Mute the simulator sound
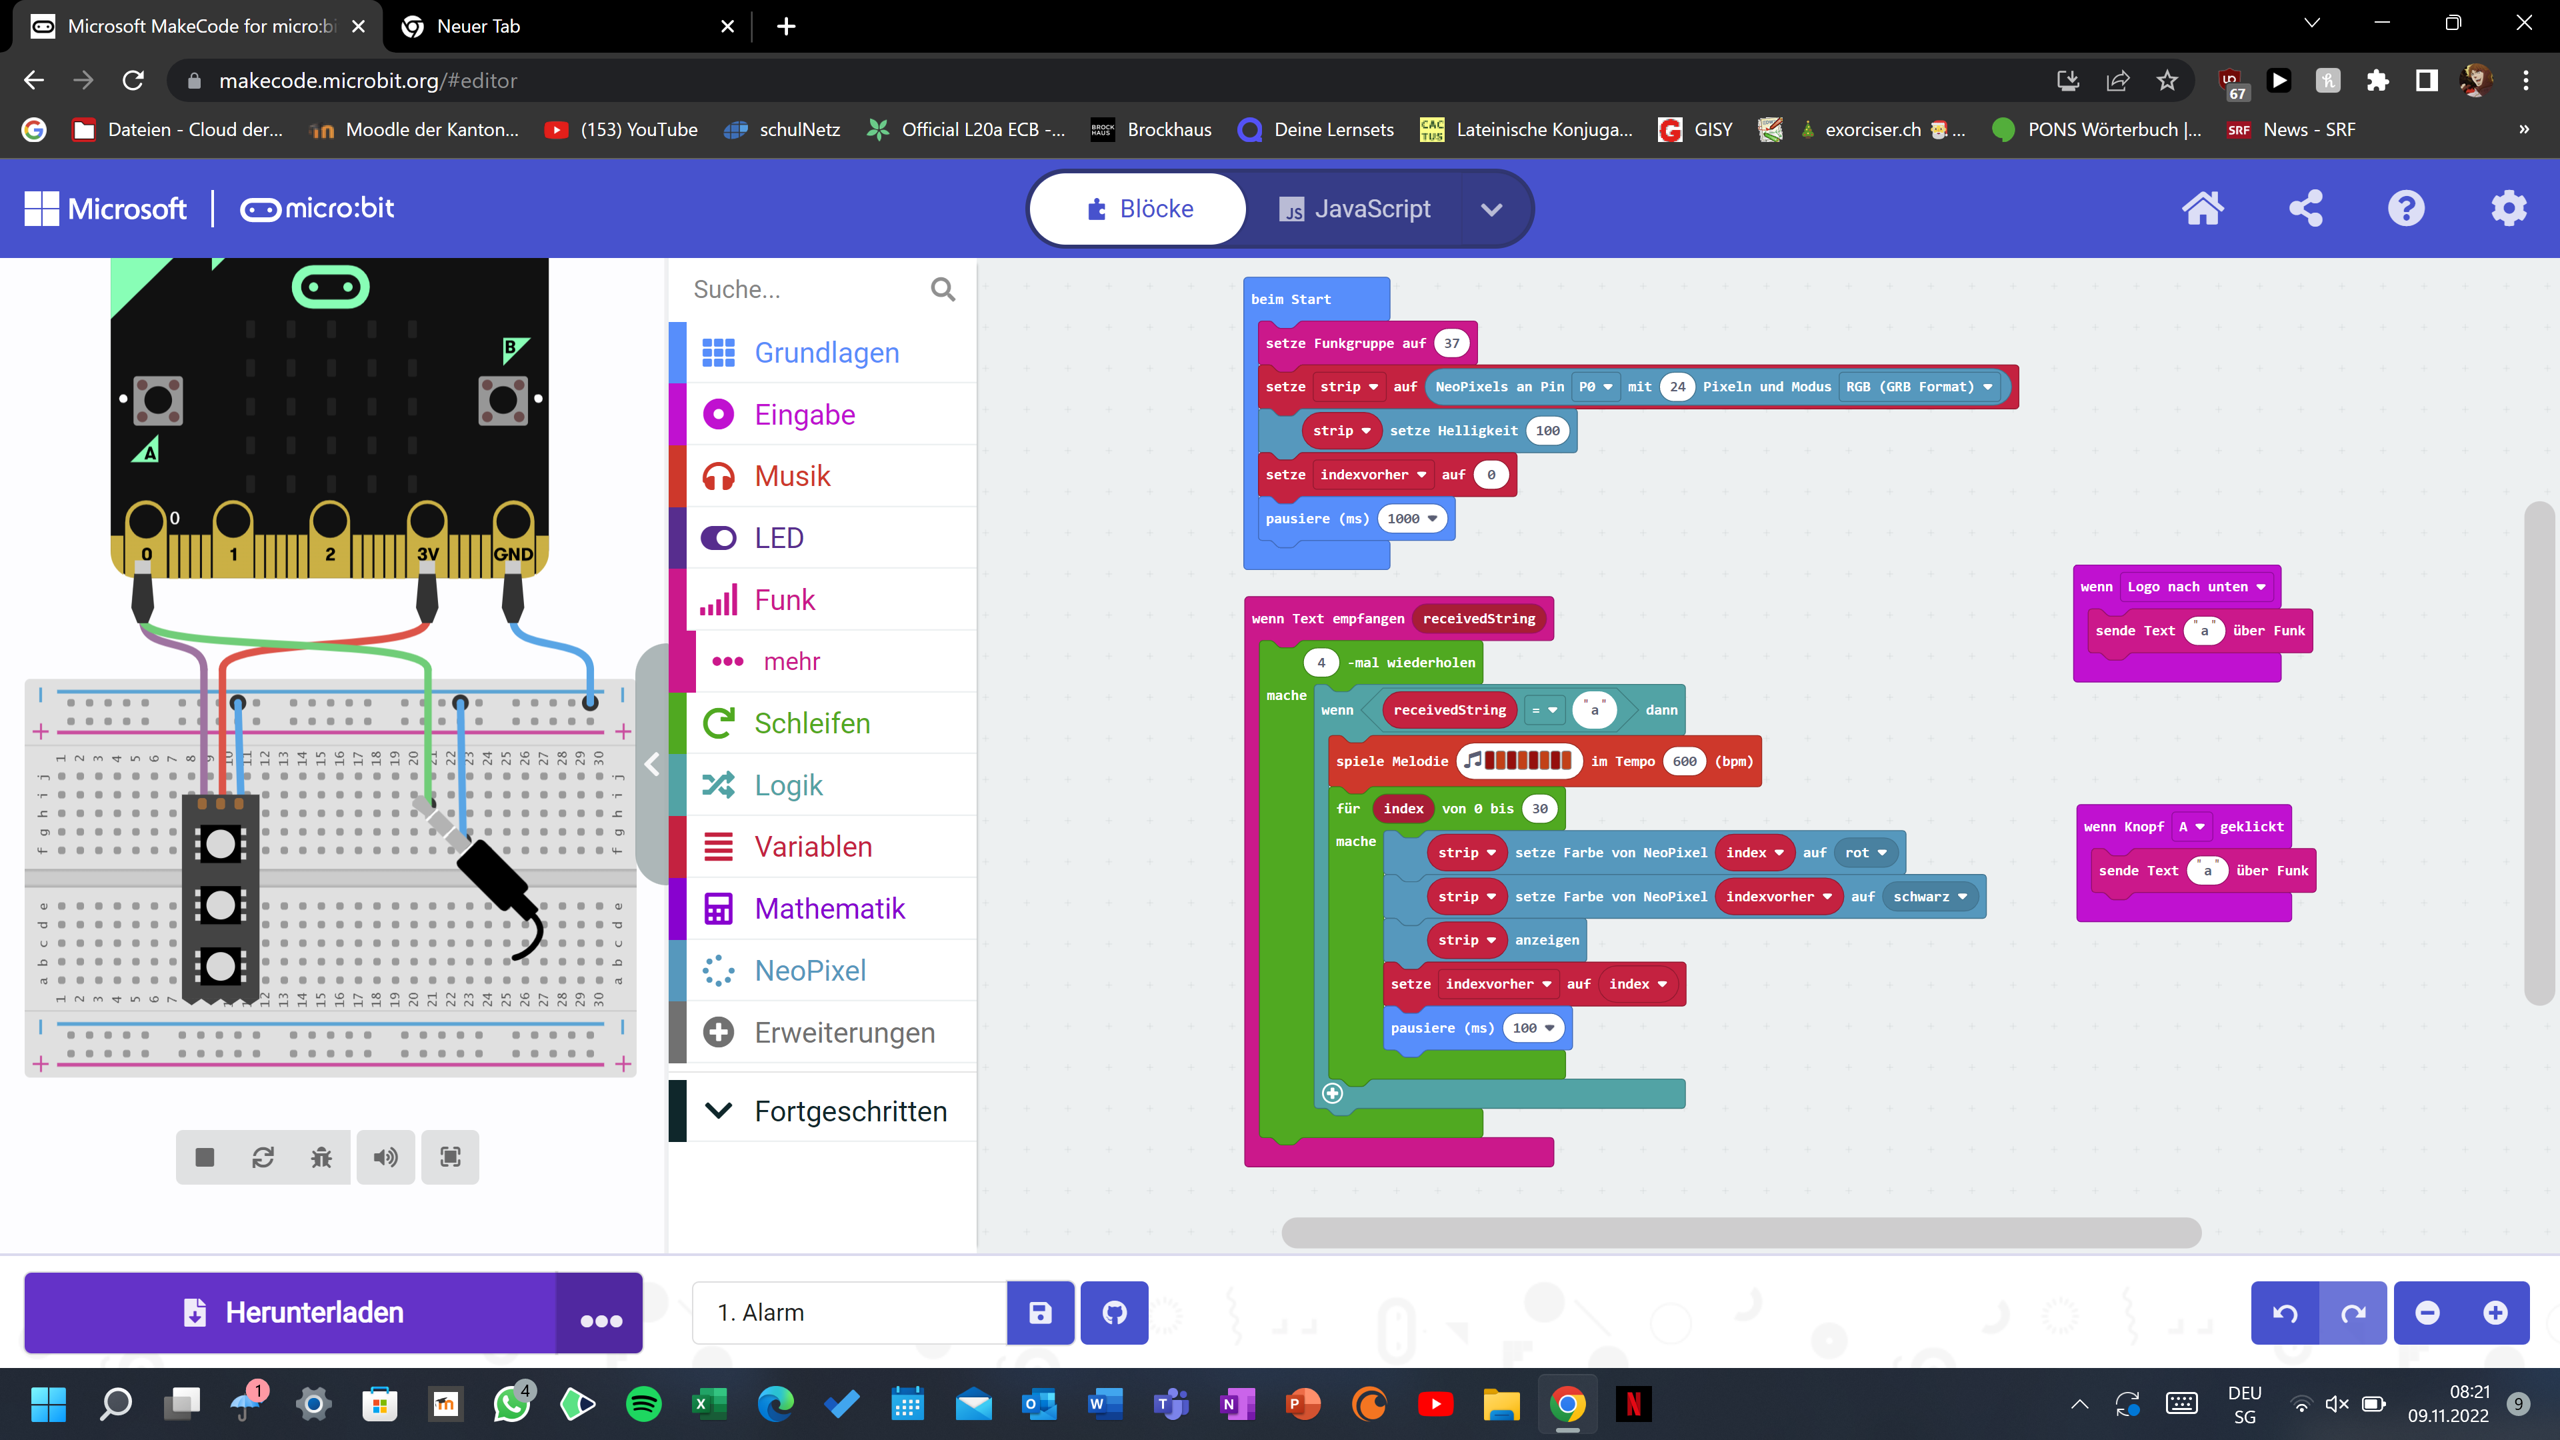The width and height of the screenshot is (2560, 1440). (386, 1157)
